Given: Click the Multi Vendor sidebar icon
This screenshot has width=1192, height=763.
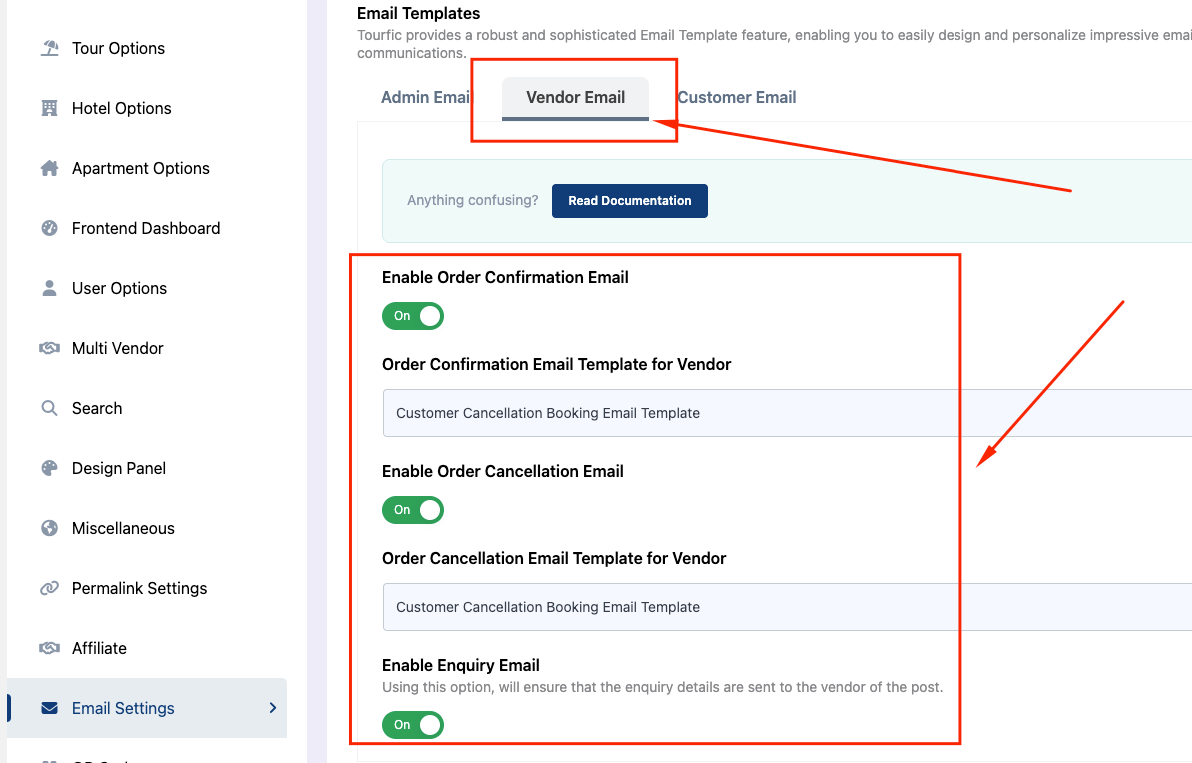Looking at the screenshot, I should click(49, 347).
